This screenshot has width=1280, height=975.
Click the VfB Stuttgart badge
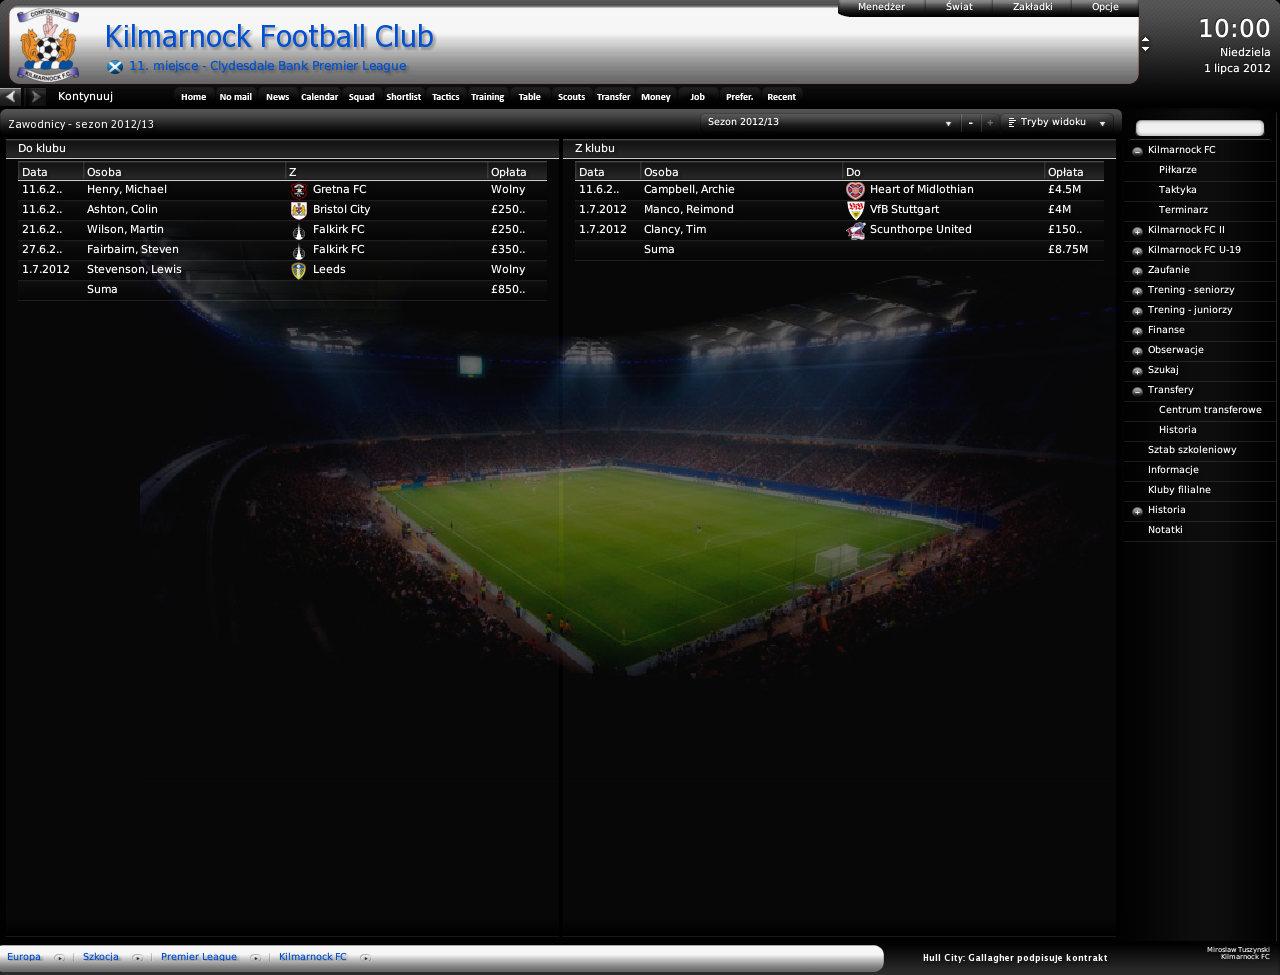point(855,210)
